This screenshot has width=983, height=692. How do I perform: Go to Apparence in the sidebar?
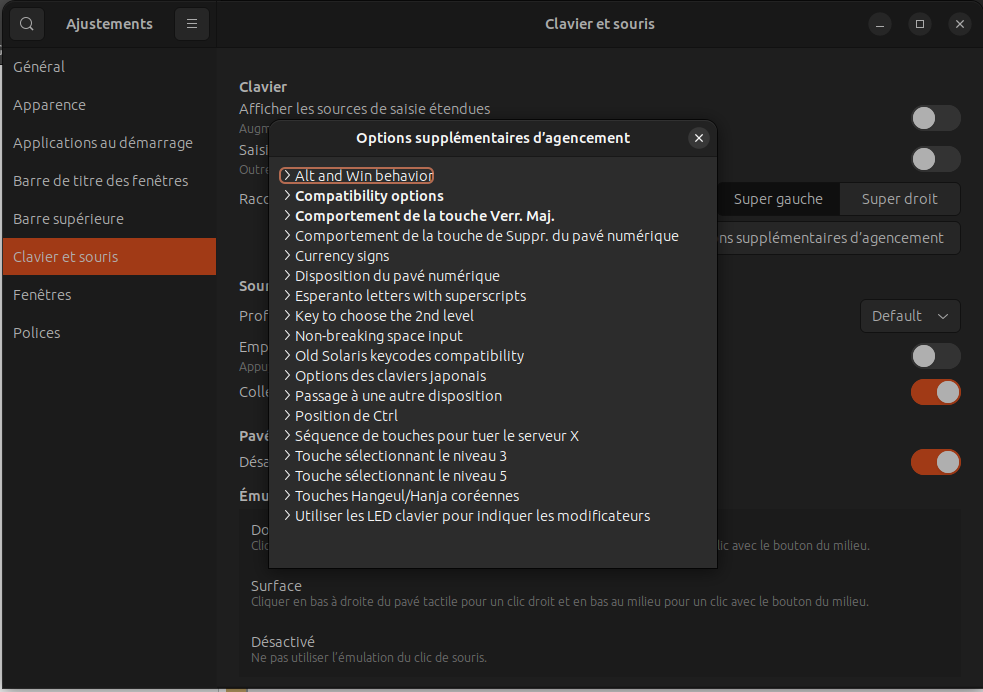(49, 105)
